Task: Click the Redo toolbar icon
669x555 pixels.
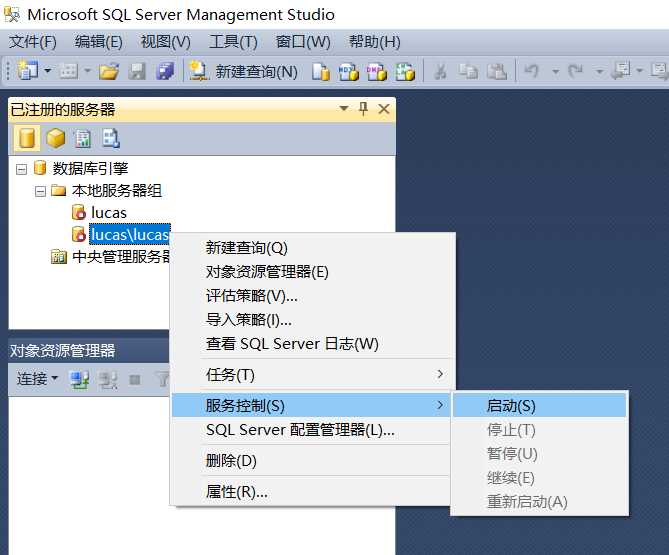Action: tap(576, 71)
